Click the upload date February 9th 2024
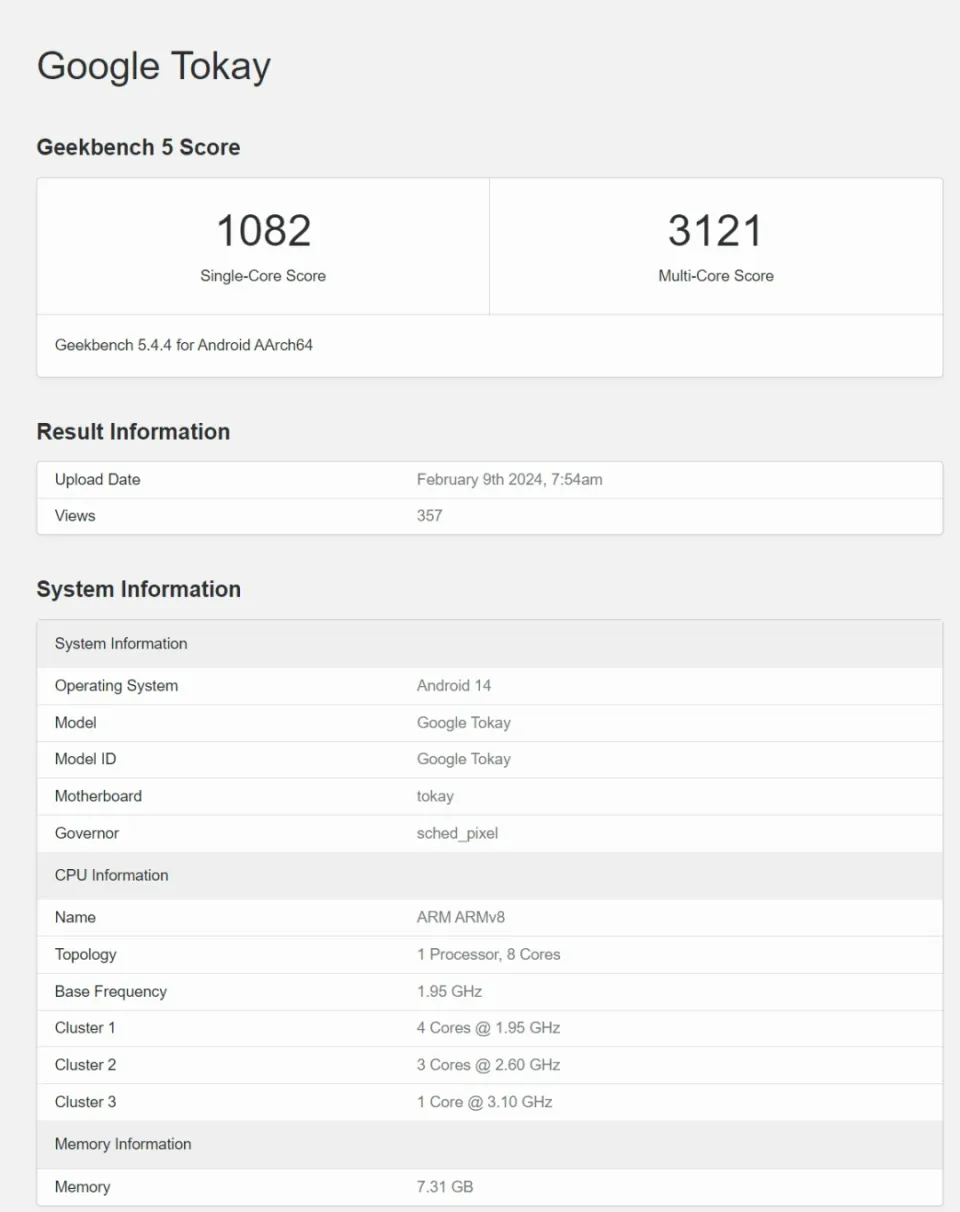 click(509, 479)
